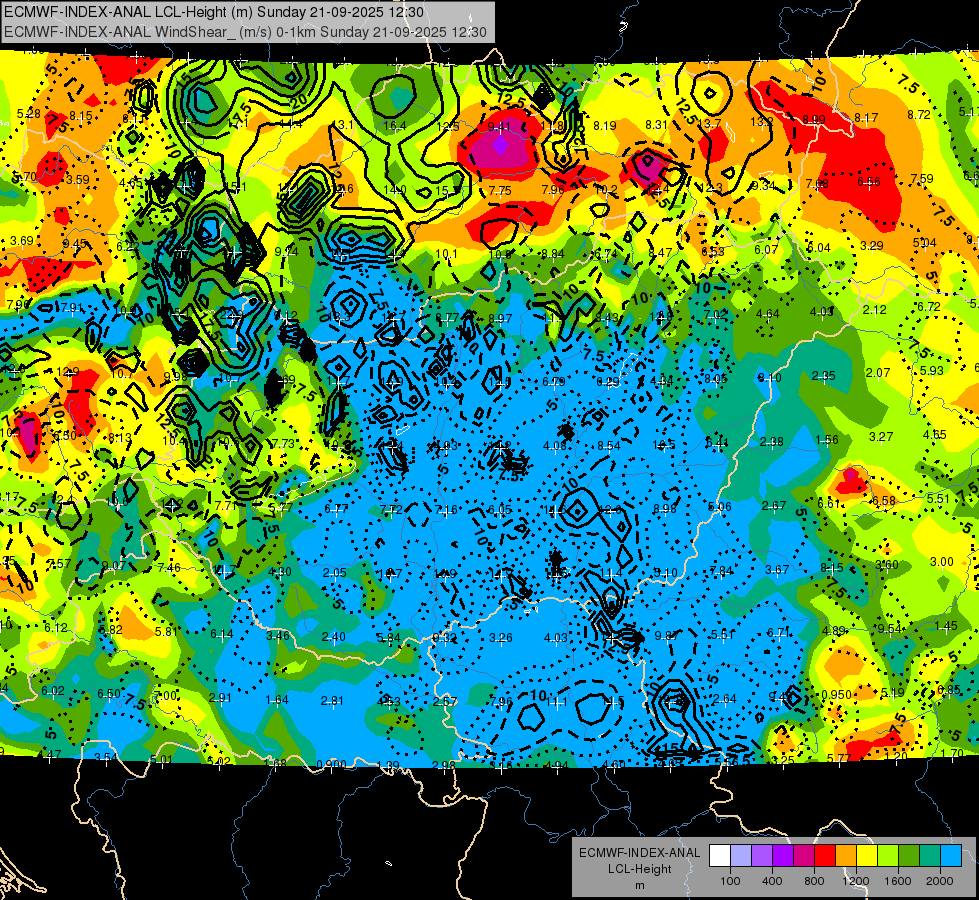Click the grid value '2.40'
The width and height of the screenshot is (979, 900).
333,636
